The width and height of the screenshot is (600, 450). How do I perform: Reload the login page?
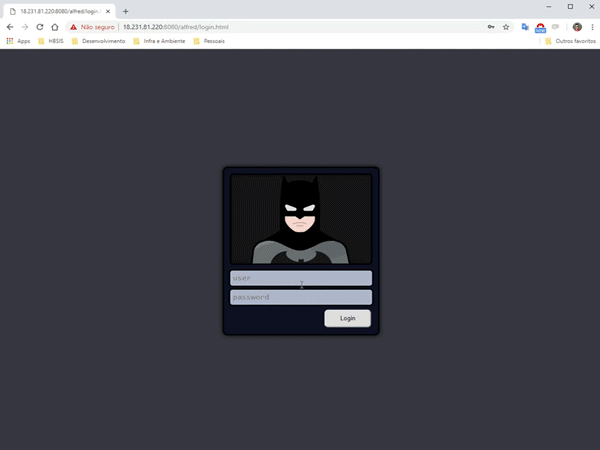[40, 27]
